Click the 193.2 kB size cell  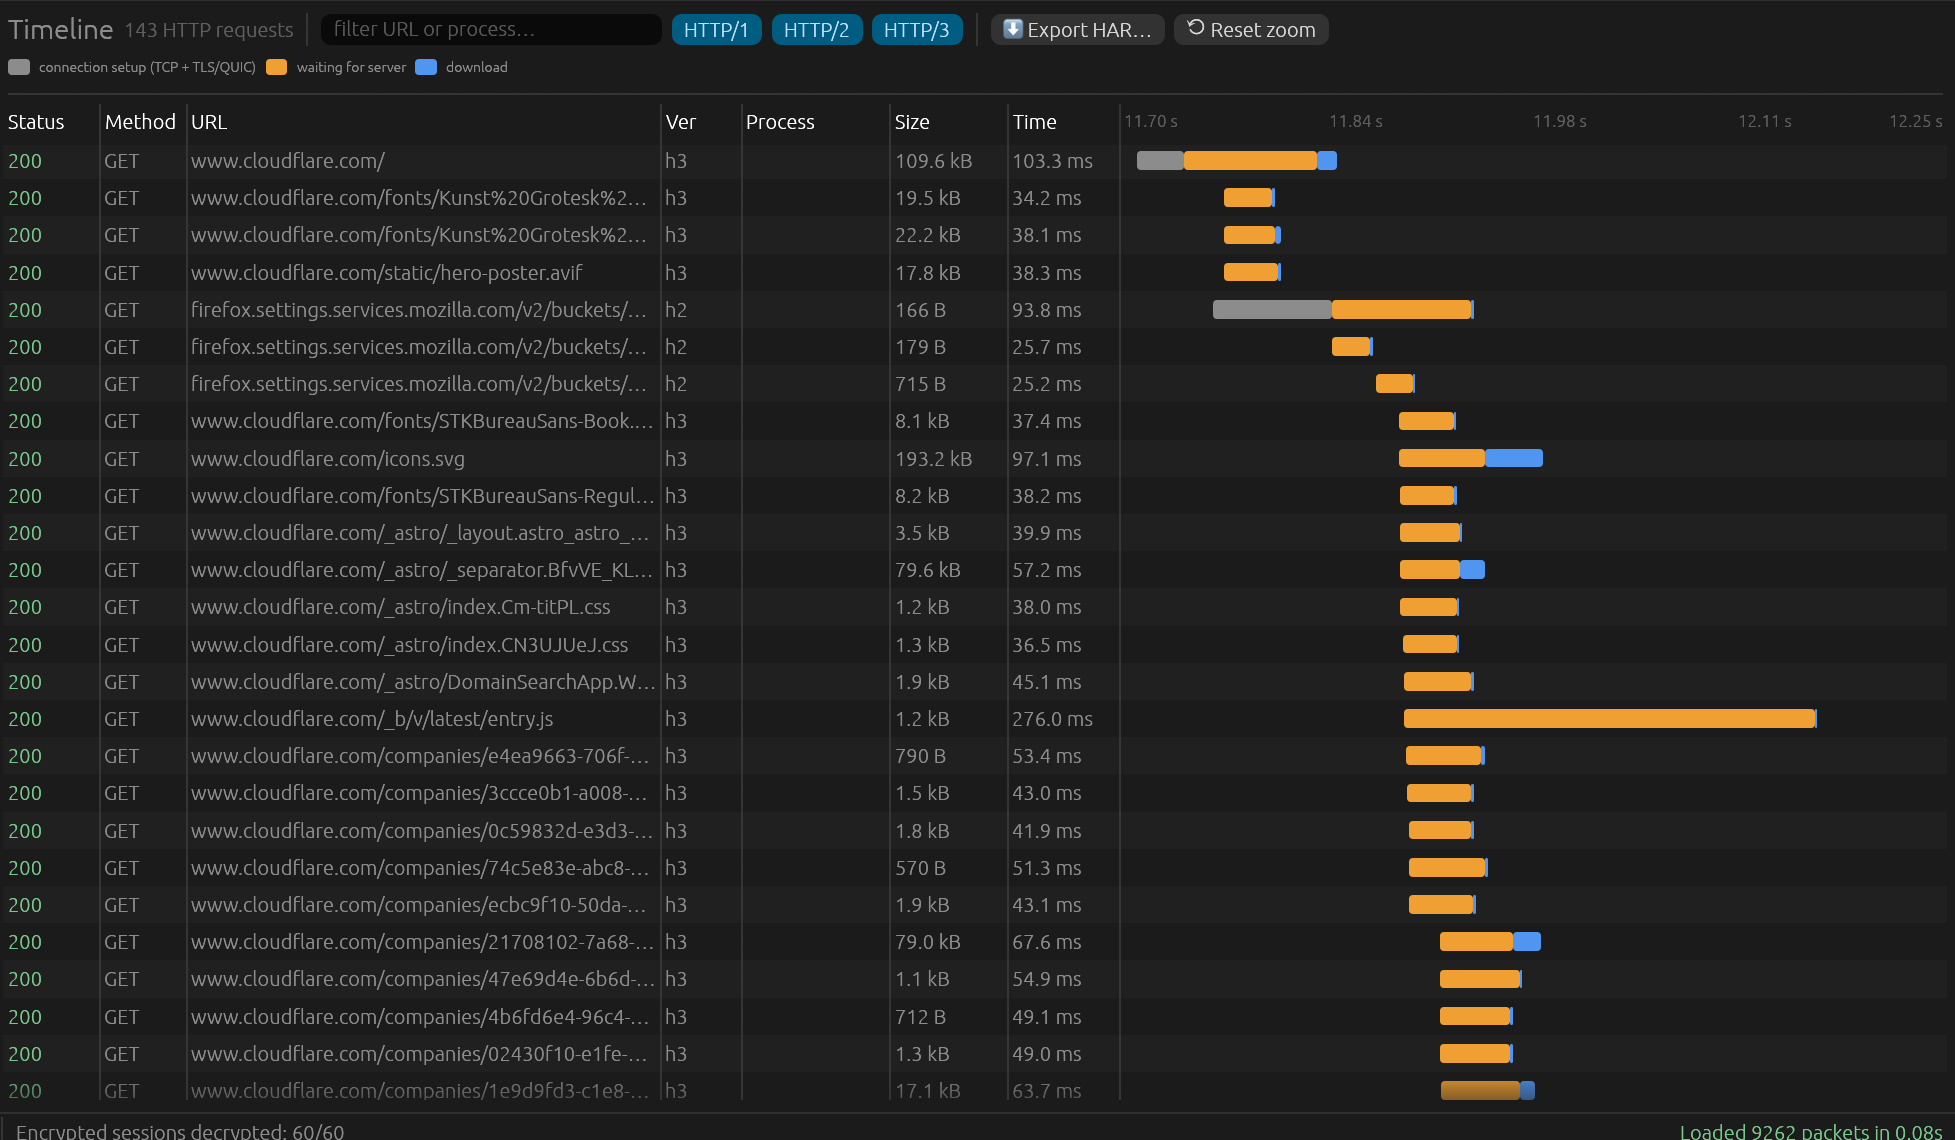933,459
